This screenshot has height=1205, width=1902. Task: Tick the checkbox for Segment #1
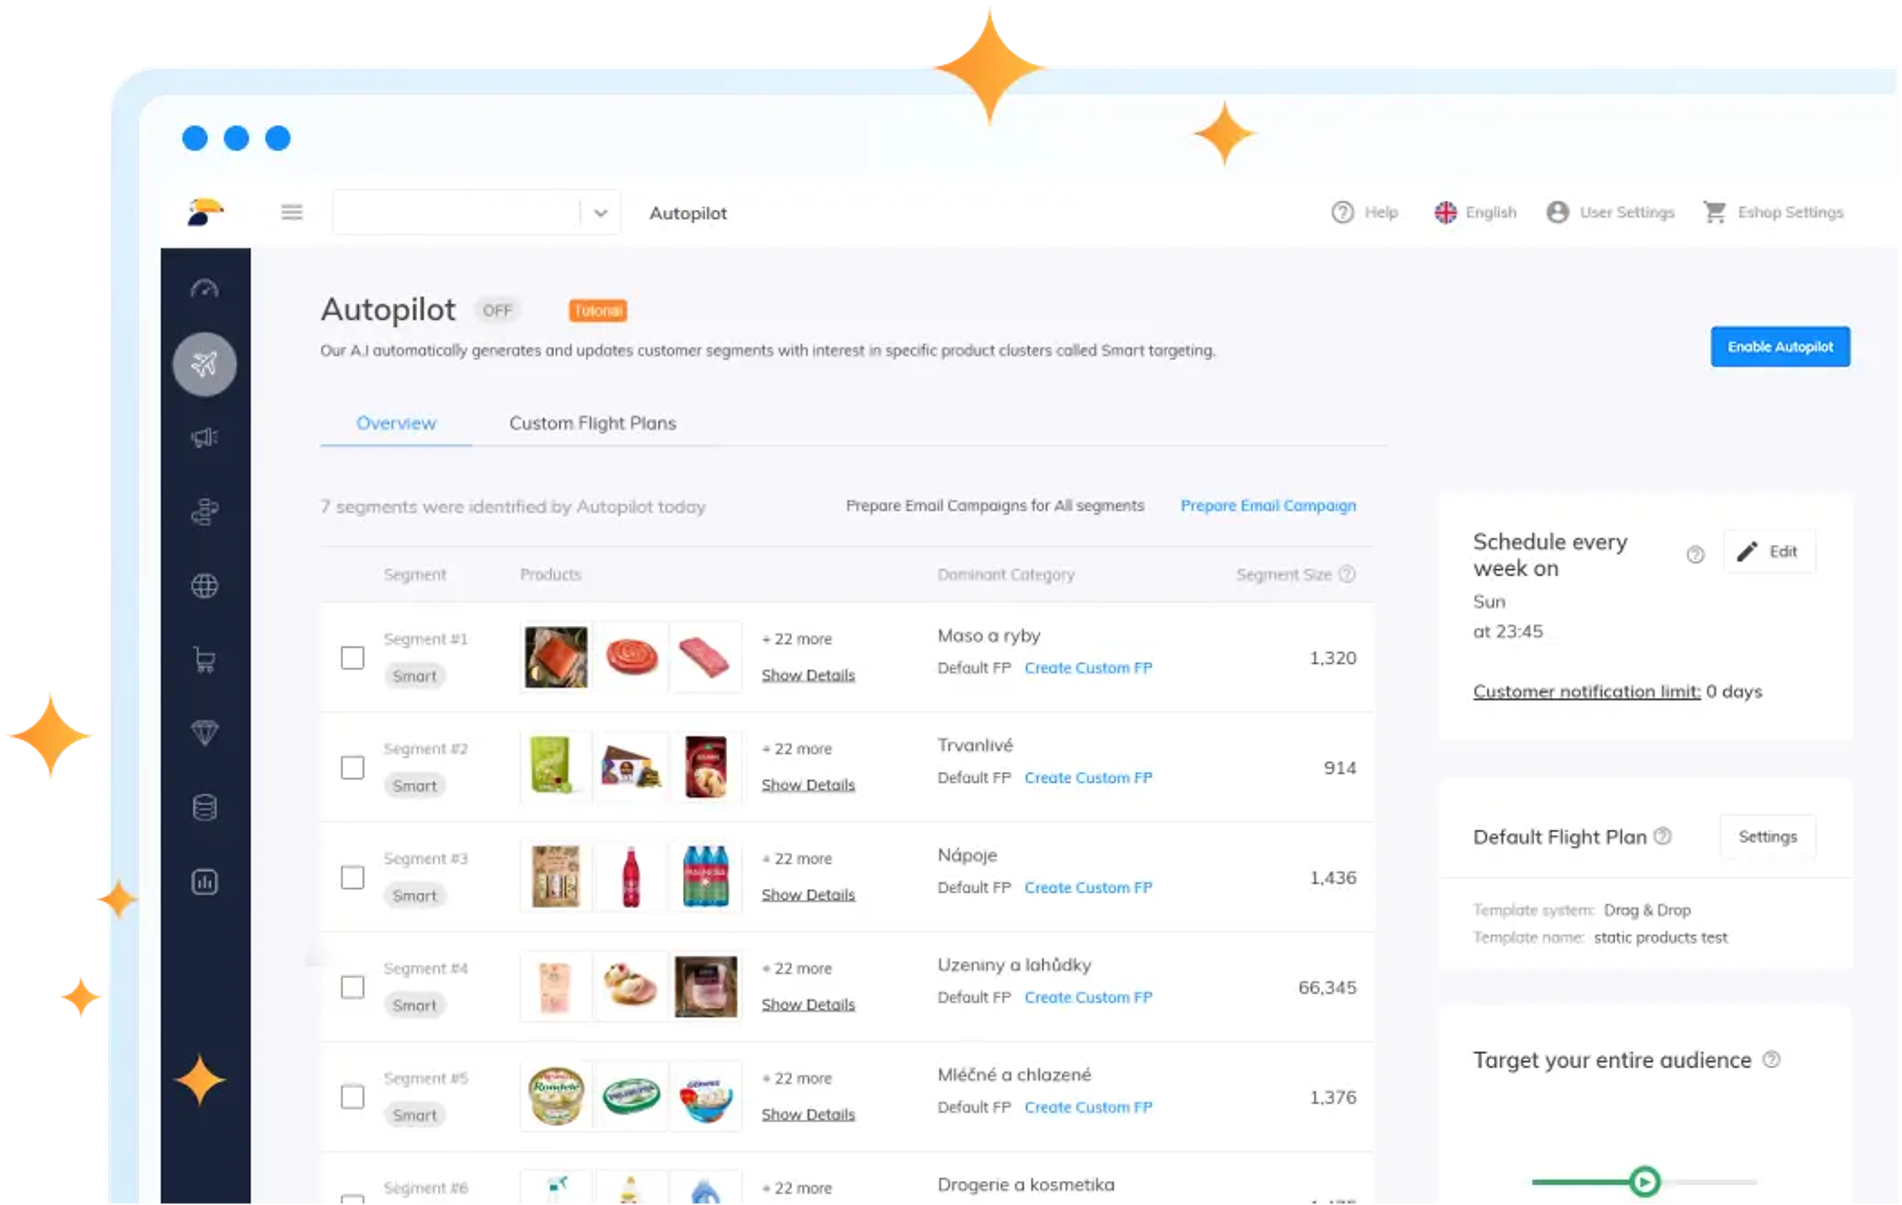[352, 657]
